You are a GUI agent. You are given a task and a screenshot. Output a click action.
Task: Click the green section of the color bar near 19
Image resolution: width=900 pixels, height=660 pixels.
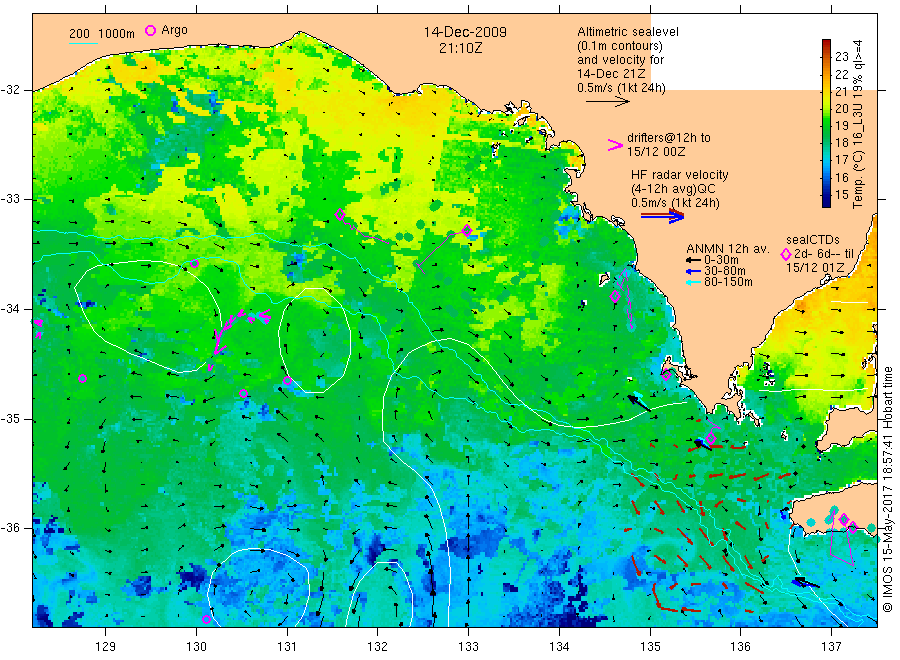[x=826, y=125]
